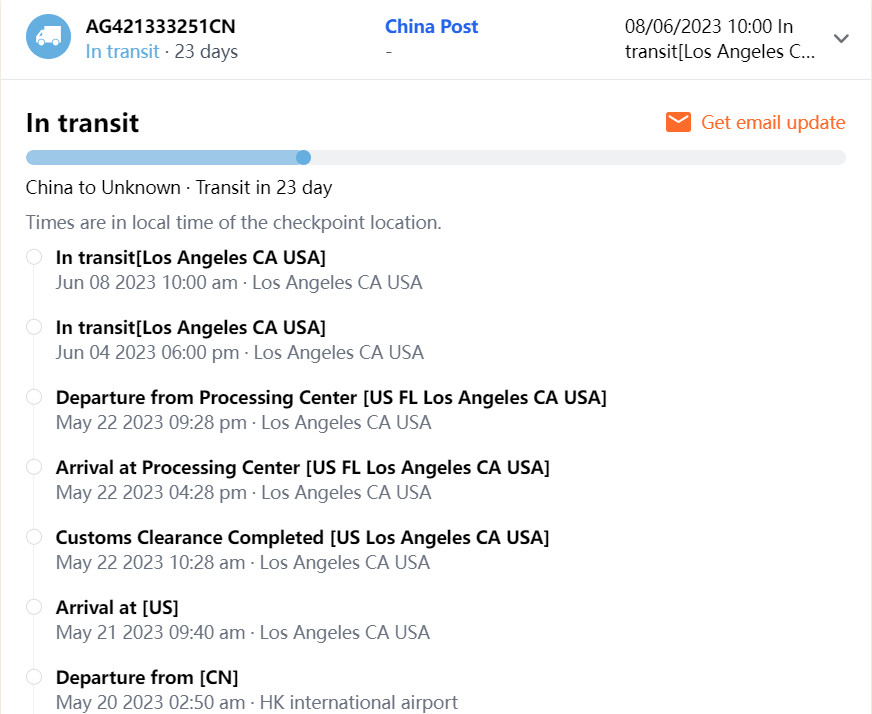Click Customs Clearance Completed event title
Viewport: 872px width, 714px height.
302,537
